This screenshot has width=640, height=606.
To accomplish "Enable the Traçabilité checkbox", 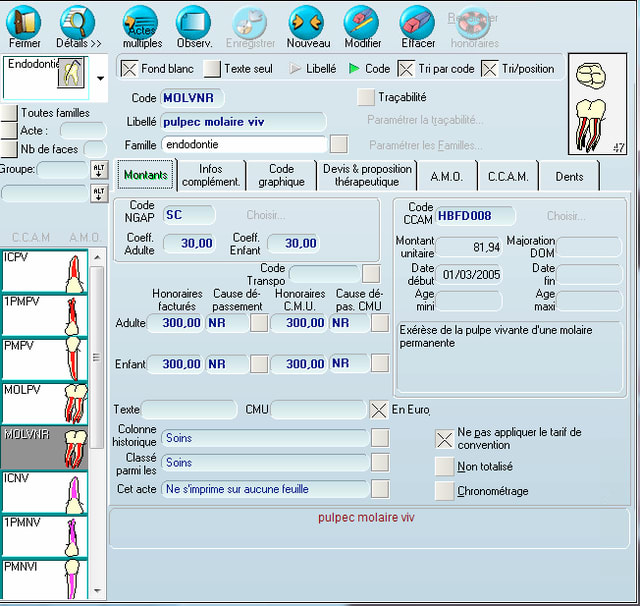I will coord(365,97).
